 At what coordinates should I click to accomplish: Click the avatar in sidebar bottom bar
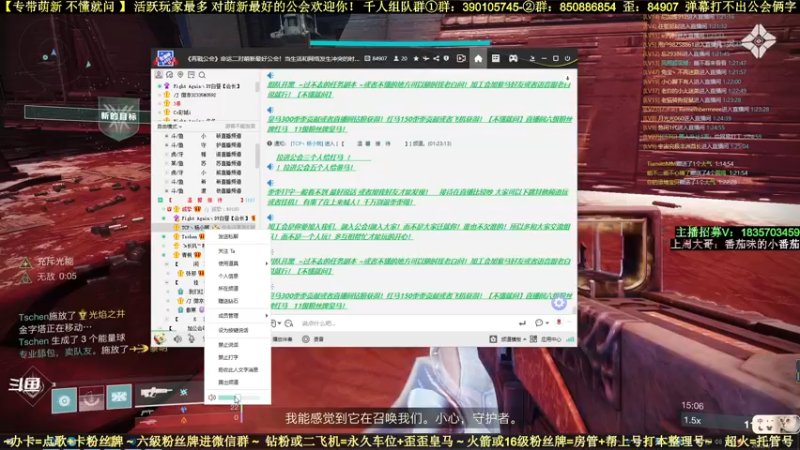pyautogui.click(x=160, y=338)
